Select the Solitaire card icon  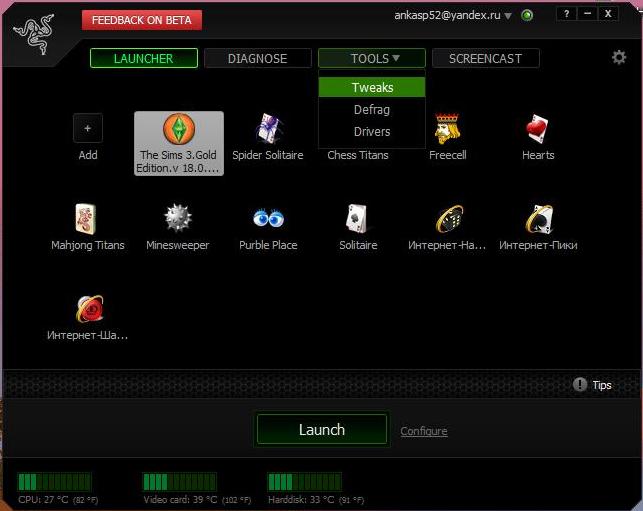357,219
